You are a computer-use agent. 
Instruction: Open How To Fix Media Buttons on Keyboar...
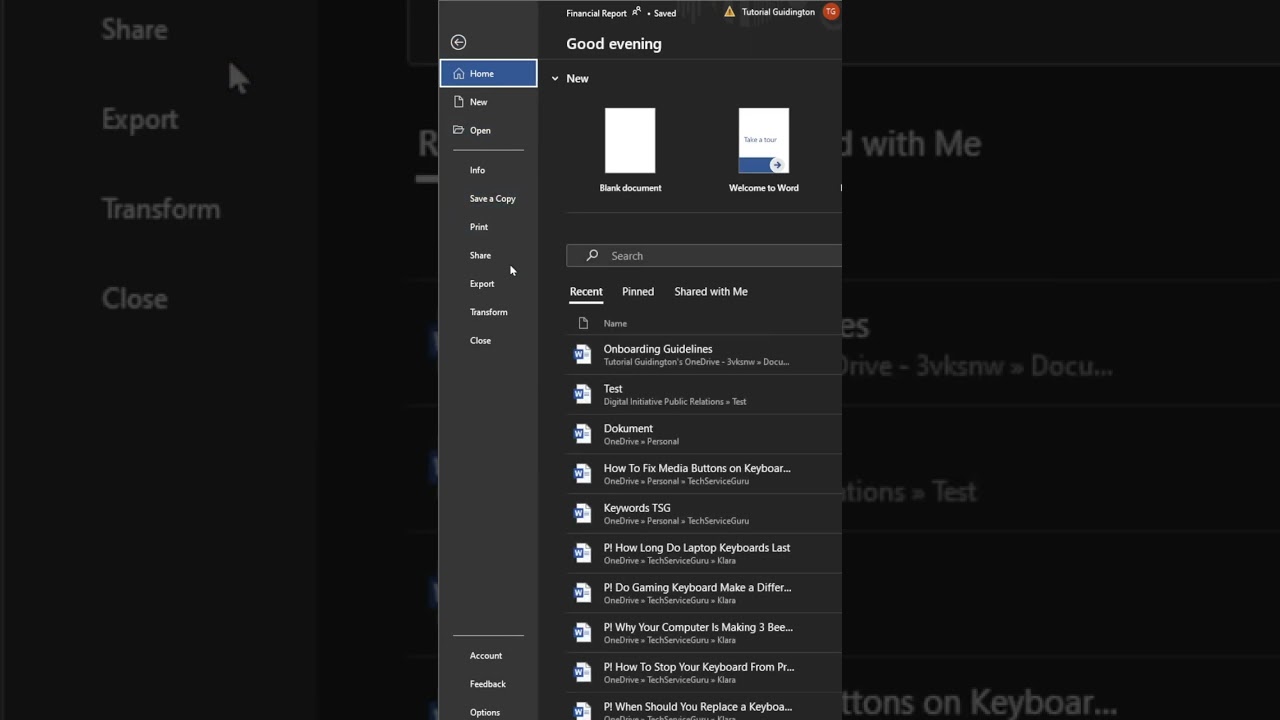coord(704,474)
